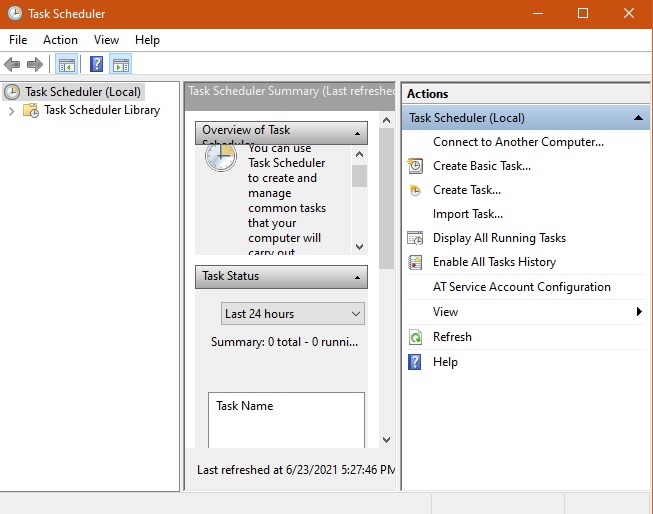Collapse the Overview of Task Scheduler section
The height and width of the screenshot is (514, 653).
[357, 134]
